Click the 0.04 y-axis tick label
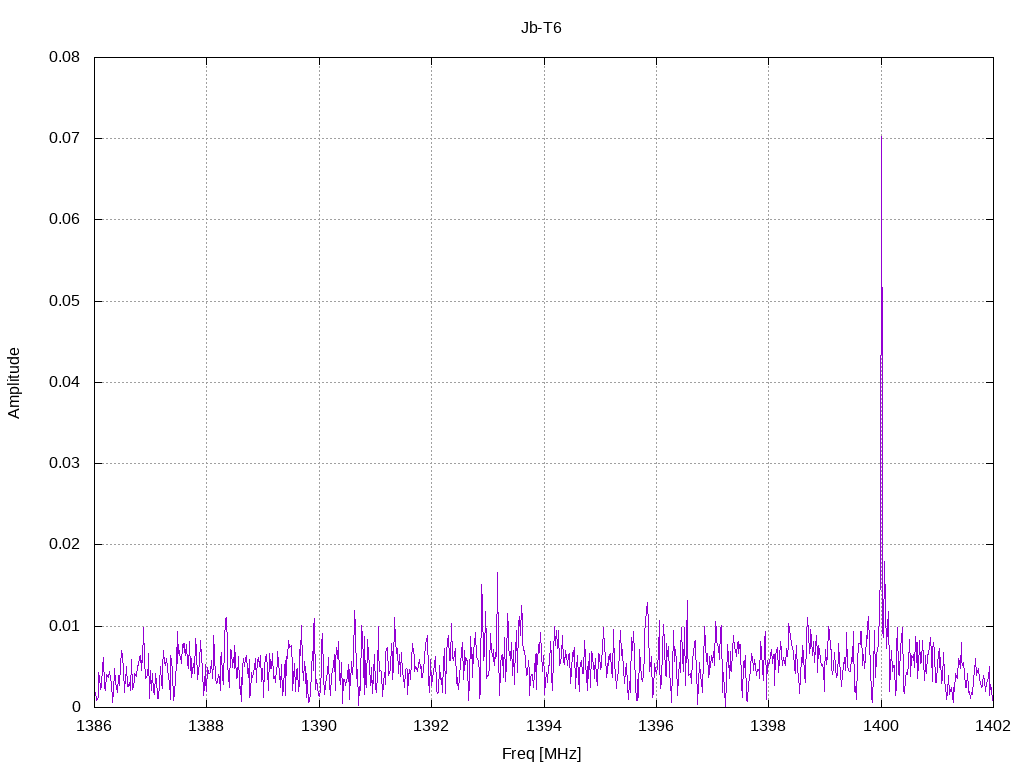The width and height of the screenshot is (1024, 768). 64,382
